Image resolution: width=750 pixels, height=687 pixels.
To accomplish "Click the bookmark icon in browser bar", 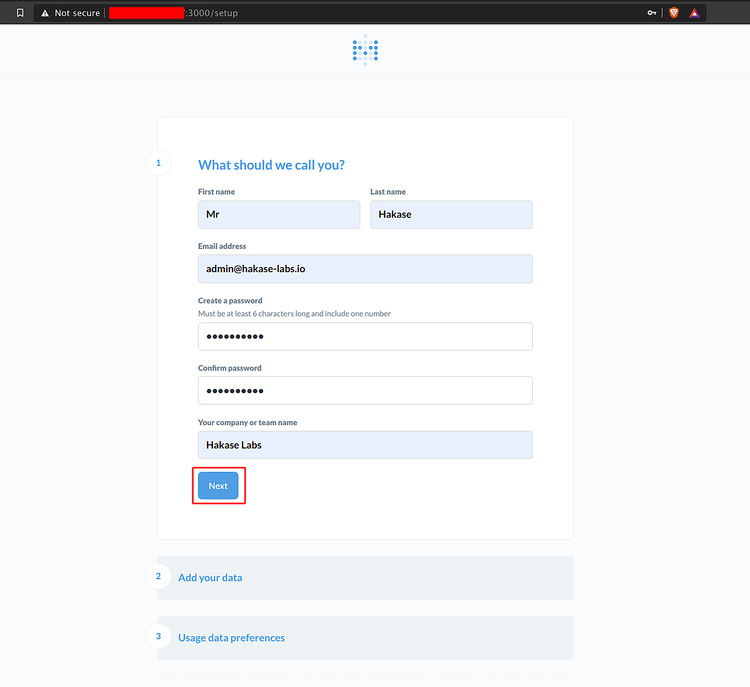I will pos(20,13).
